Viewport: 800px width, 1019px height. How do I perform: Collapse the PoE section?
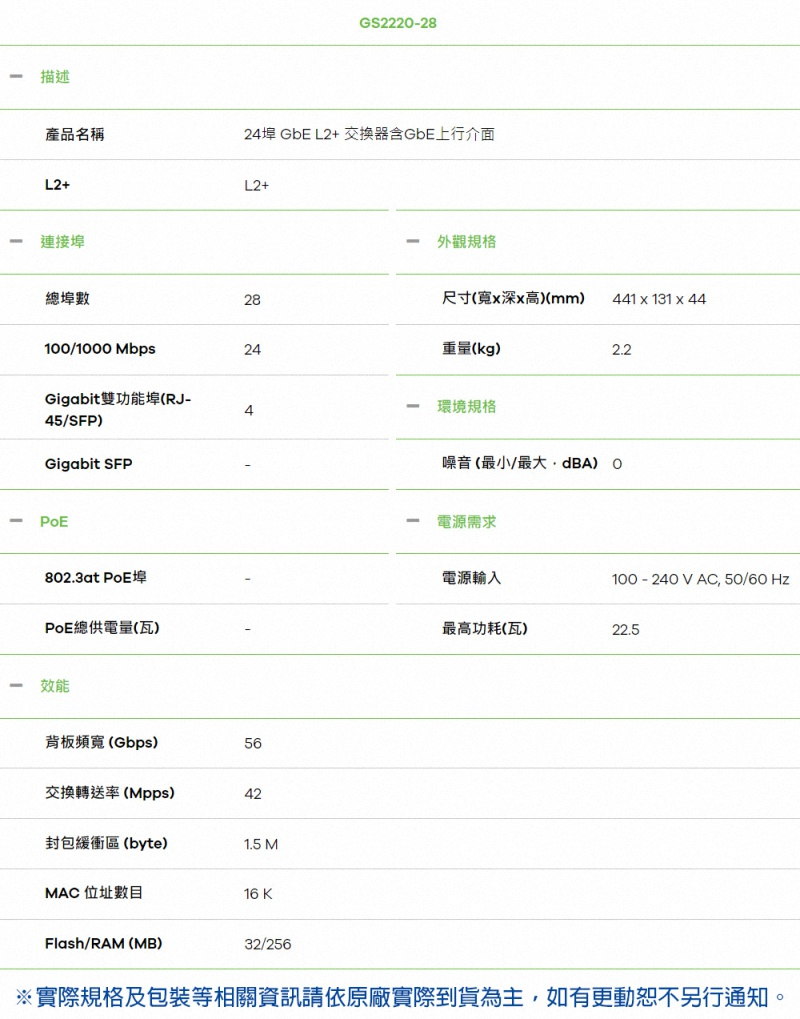click(x=16, y=521)
